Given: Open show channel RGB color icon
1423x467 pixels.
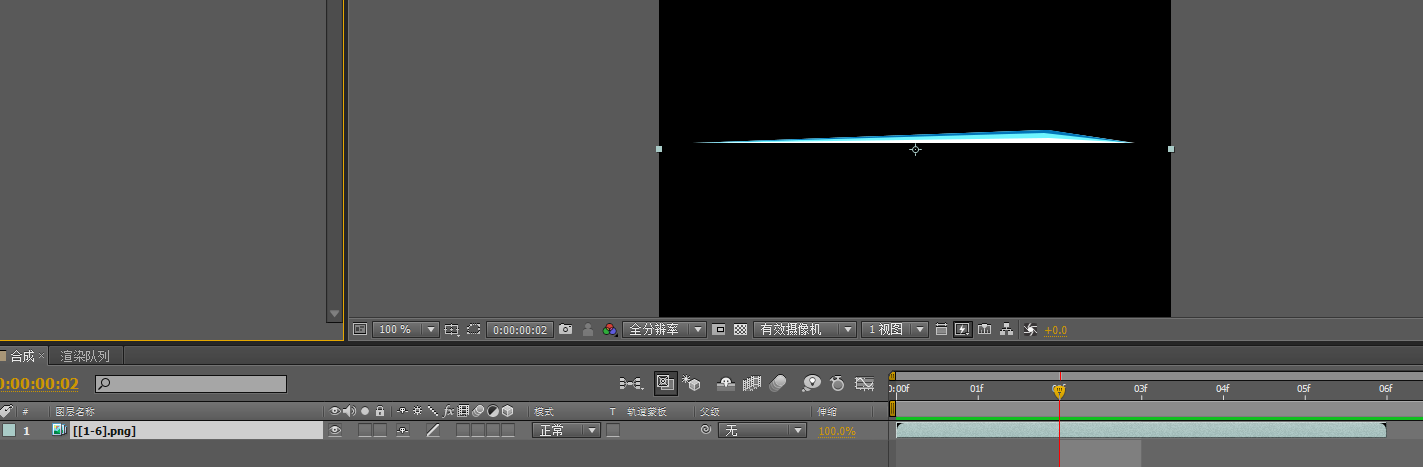Looking at the screenshot, I should click(x=609, y=329).
